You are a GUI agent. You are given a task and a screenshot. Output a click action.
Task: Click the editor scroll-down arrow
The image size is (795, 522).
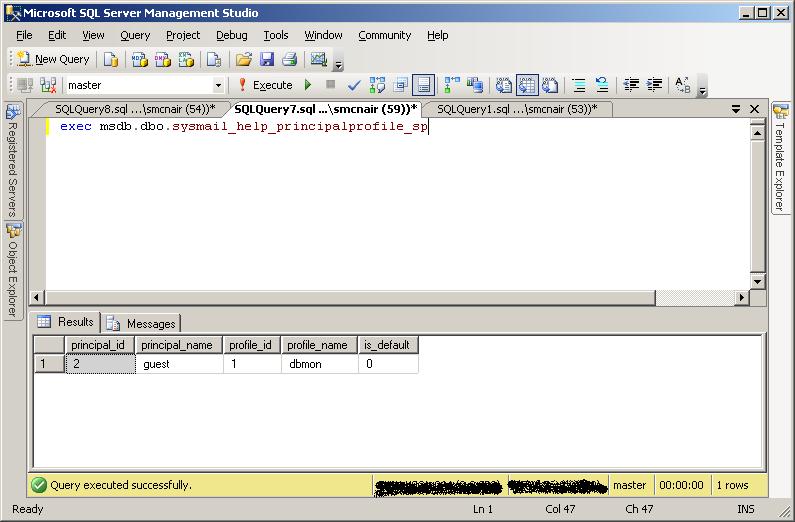[x=757, y=281]
